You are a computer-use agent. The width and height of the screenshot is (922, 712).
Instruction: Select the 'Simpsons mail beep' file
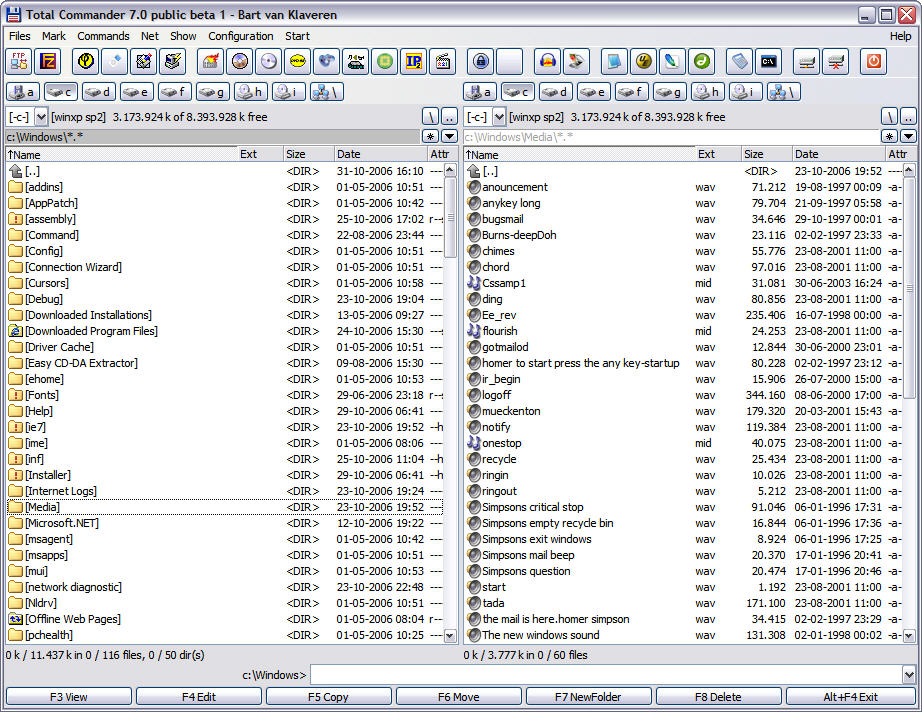pyautogui.click(x=683, y=555)
